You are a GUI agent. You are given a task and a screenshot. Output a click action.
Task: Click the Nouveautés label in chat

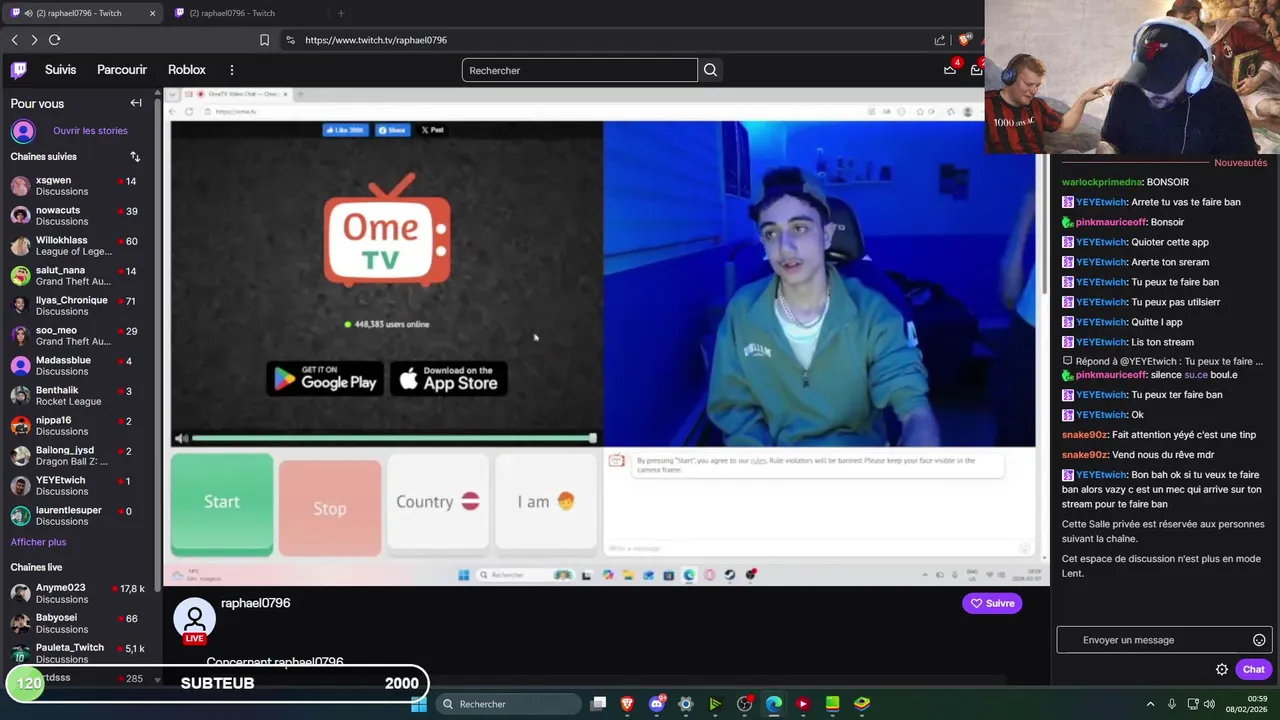(x=1240, y=163)
